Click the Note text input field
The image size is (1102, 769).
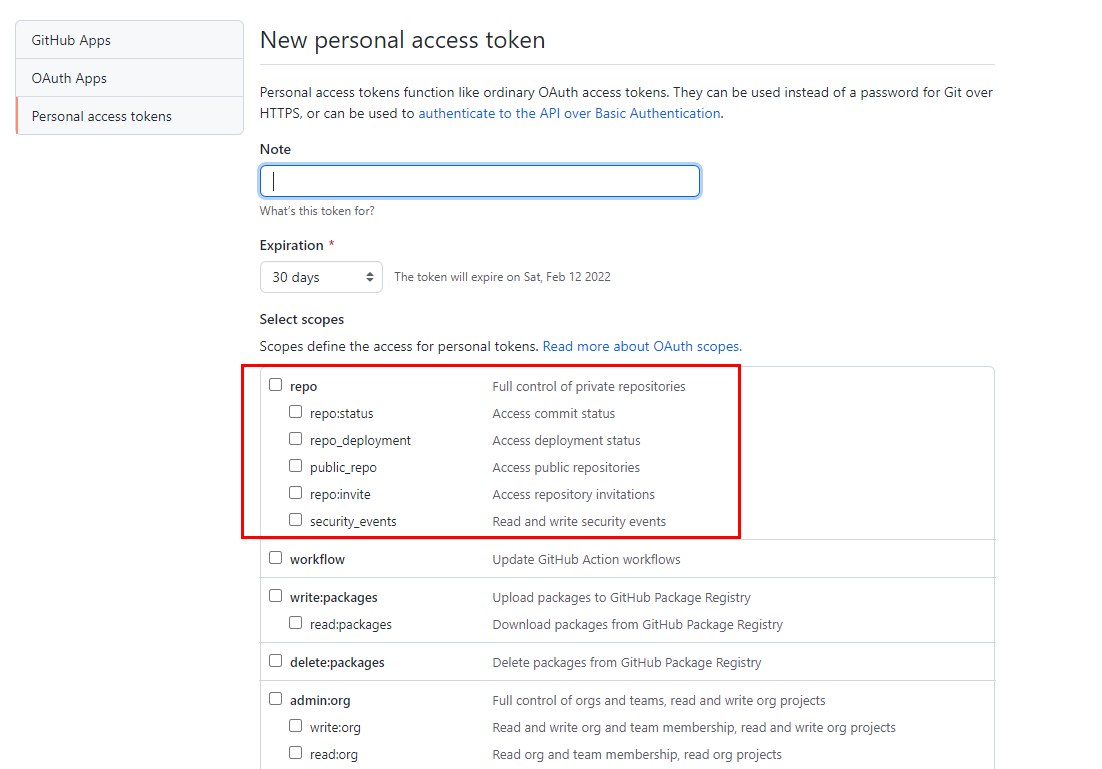pos(480,181)
